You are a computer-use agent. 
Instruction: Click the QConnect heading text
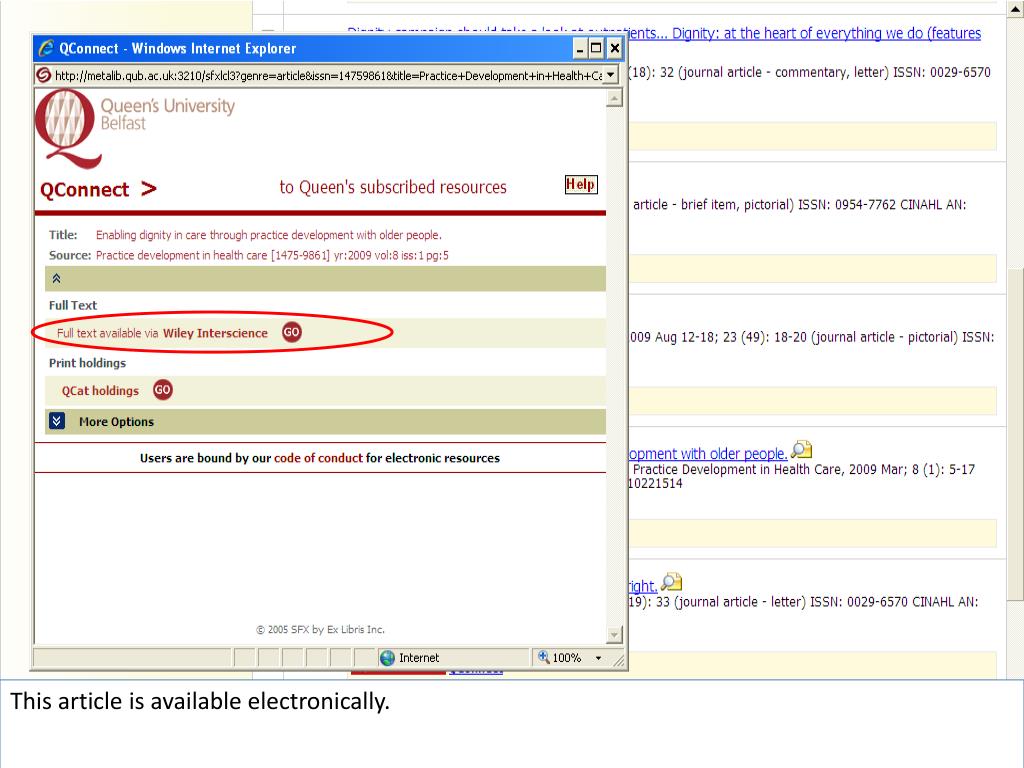tap(85, 189)
